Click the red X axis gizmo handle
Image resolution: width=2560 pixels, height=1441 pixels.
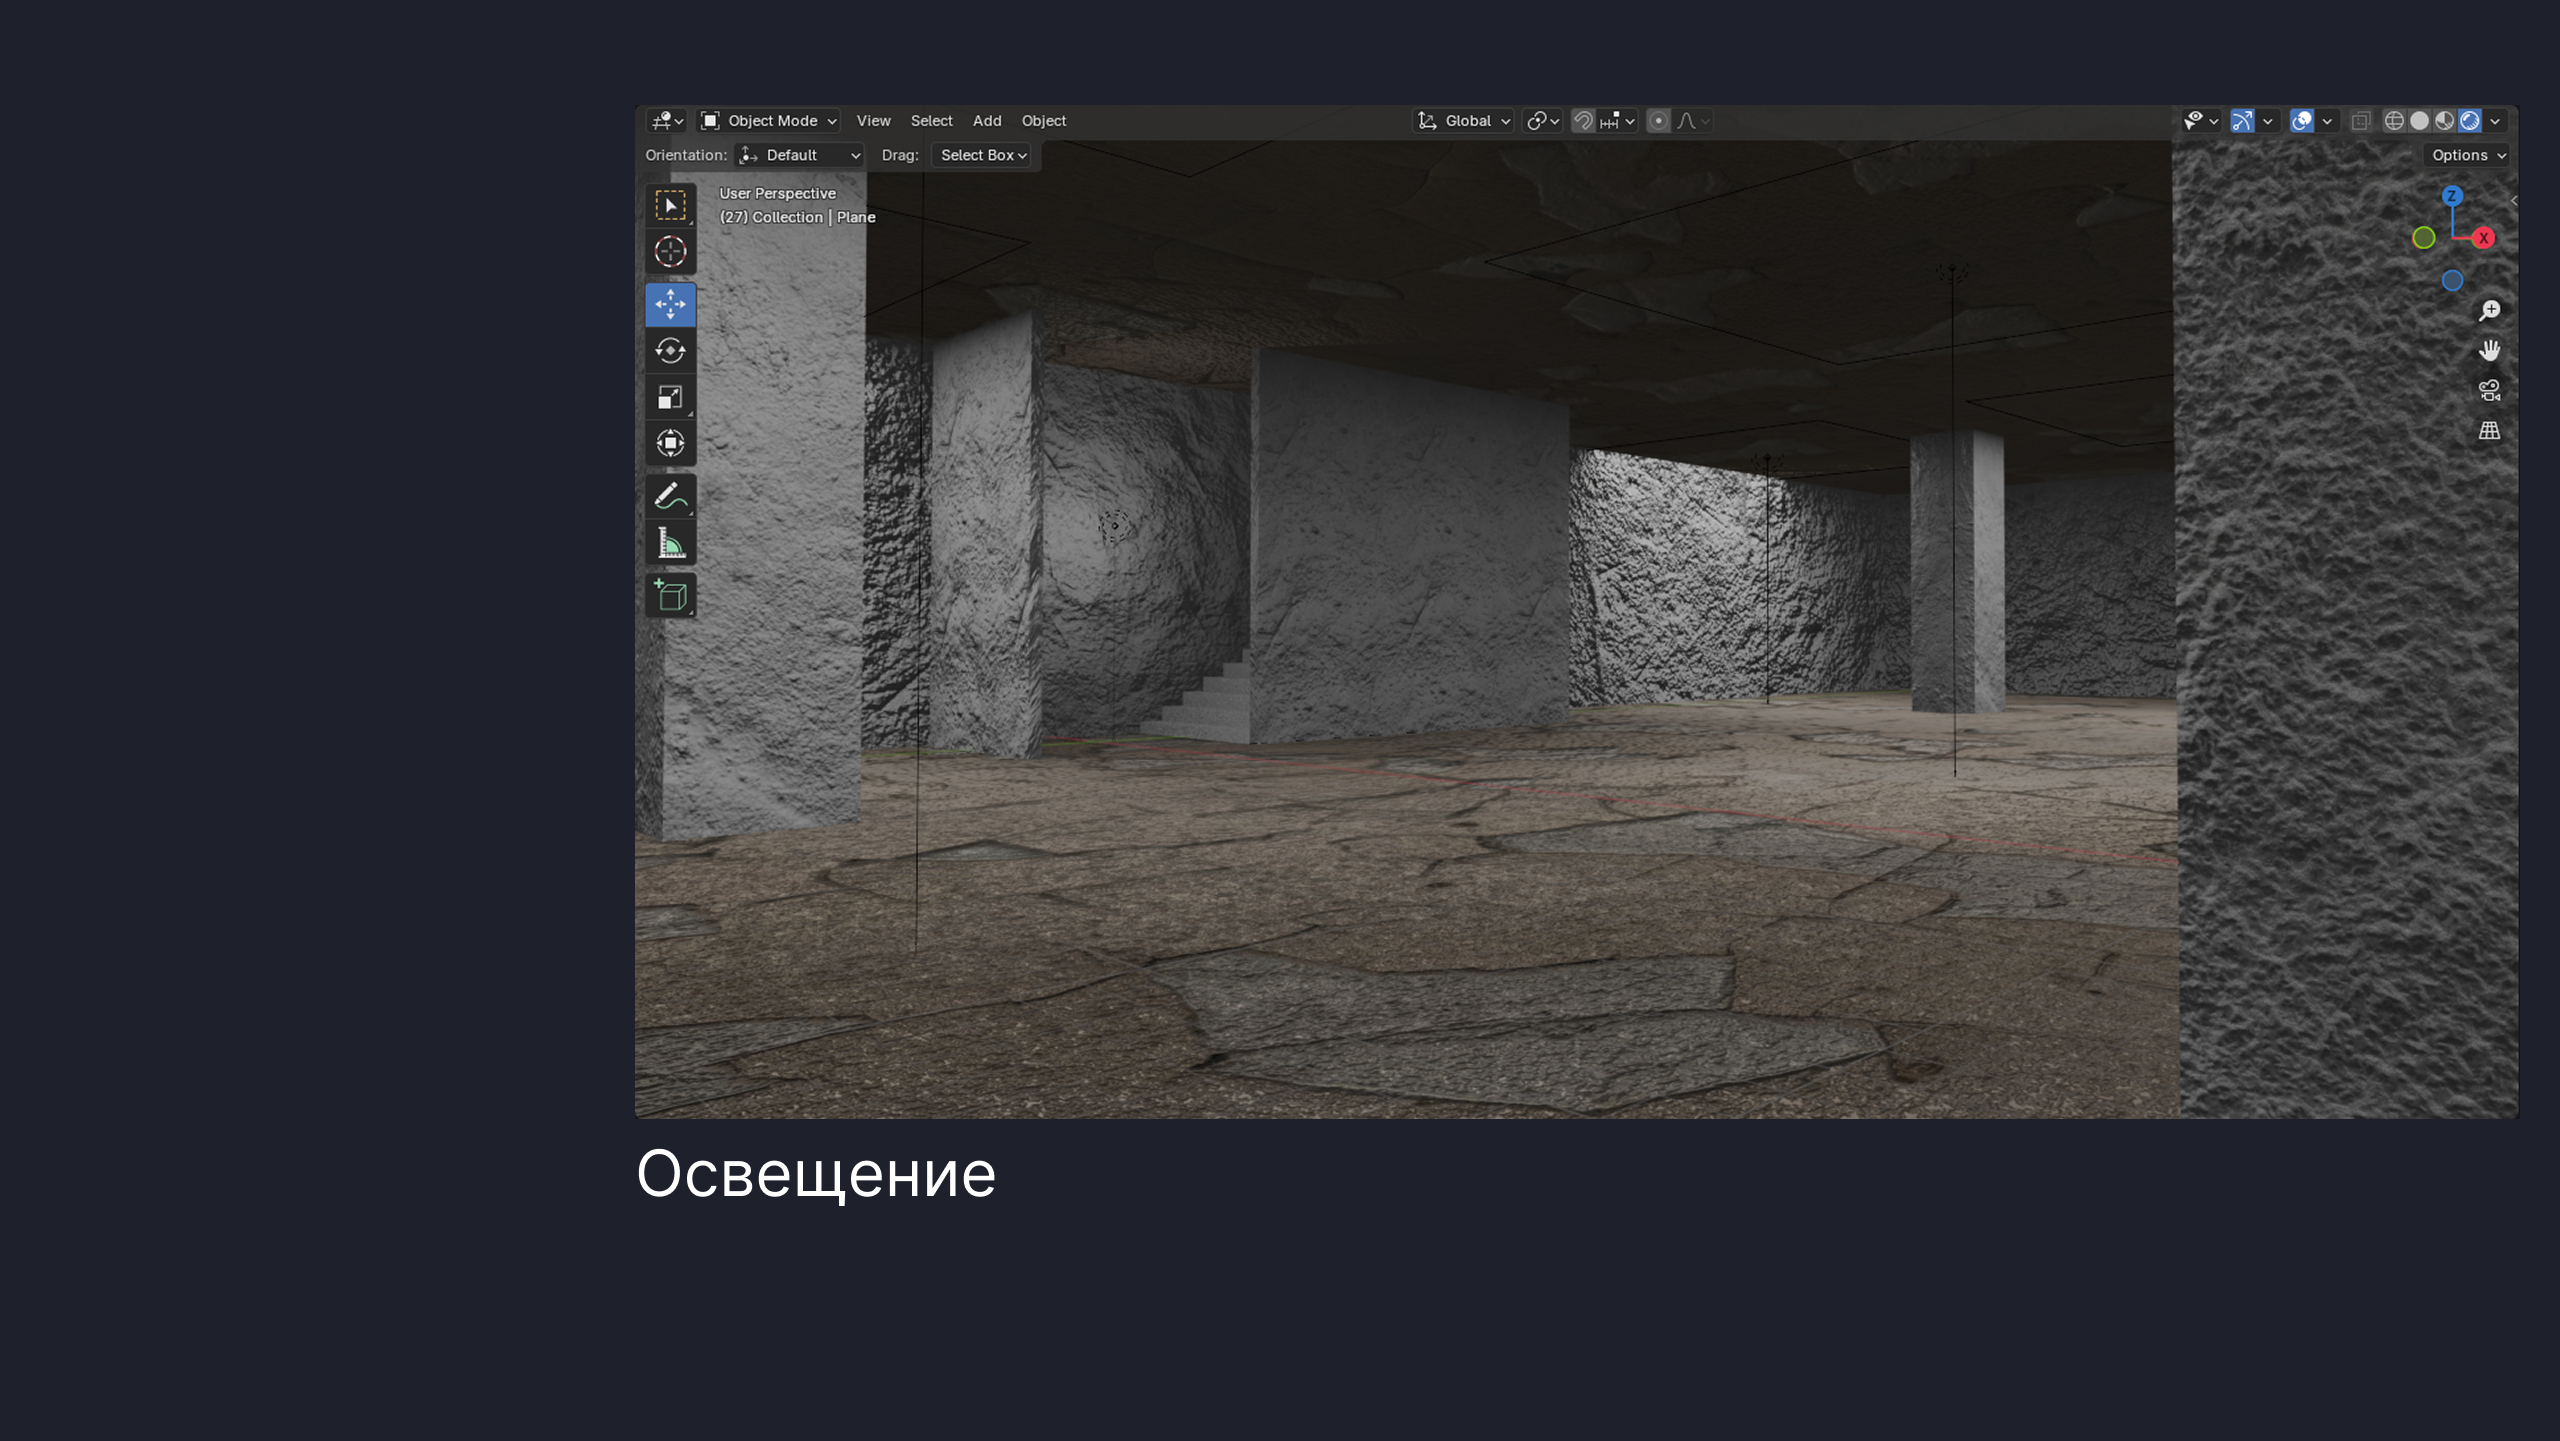[2484, 238]
